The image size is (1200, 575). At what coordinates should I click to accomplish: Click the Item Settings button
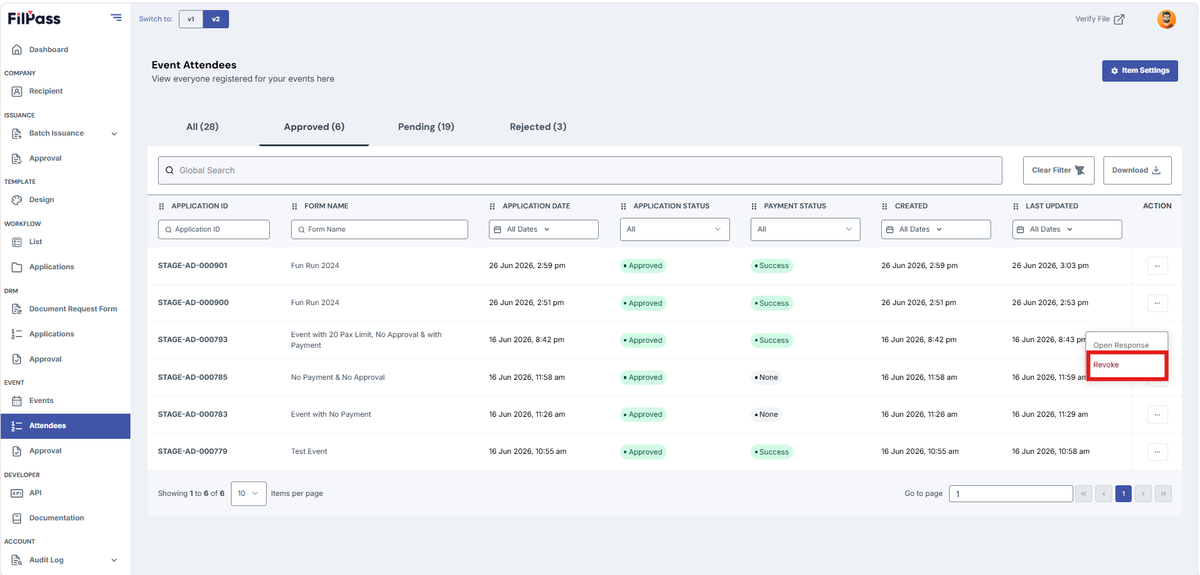[x=1139, y=71]
